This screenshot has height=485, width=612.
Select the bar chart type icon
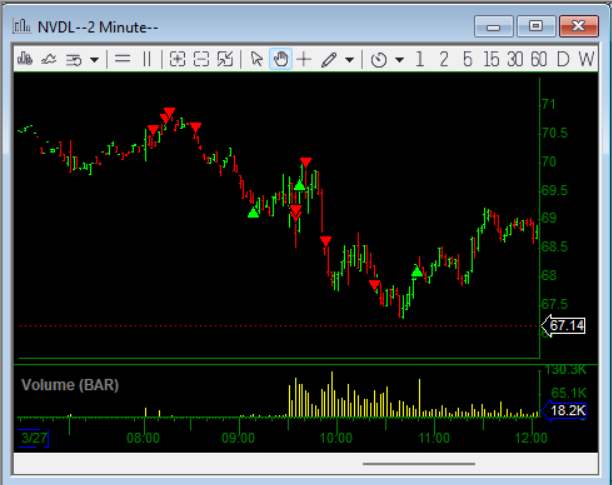(x=25, y=59)
